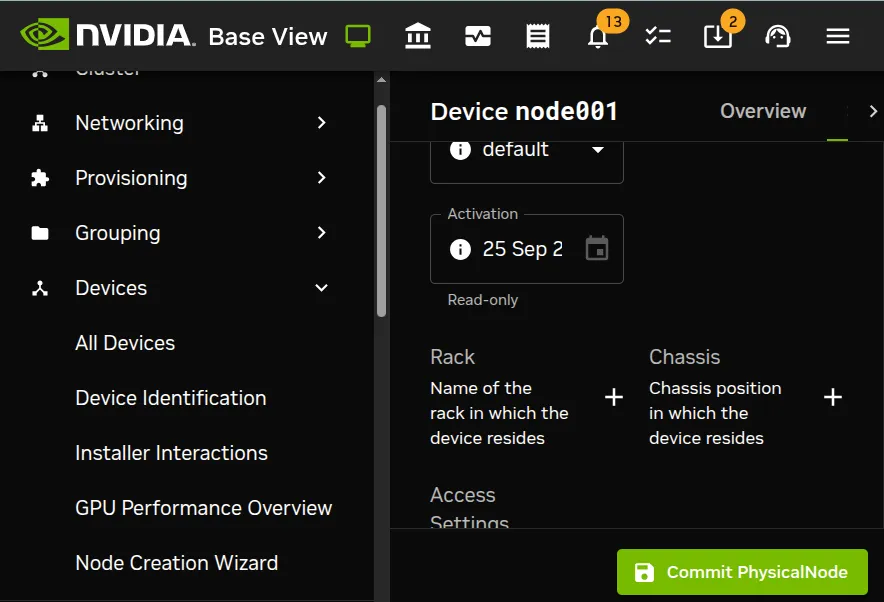Click the Activation date field

pos(527,249)
